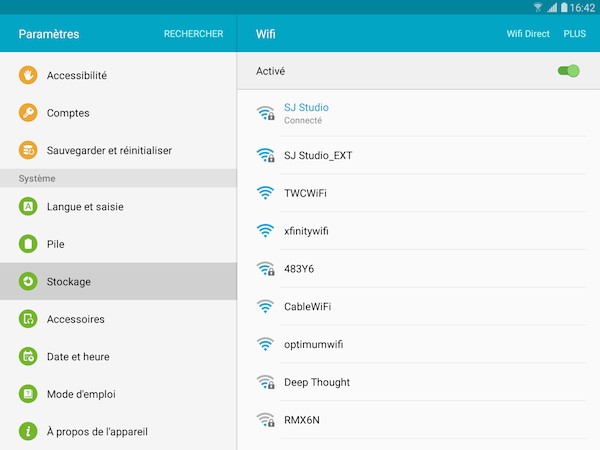The width and height of the screenshot is (600, 450).
Task: Open Wifi Direct
Action: [528, 34]
